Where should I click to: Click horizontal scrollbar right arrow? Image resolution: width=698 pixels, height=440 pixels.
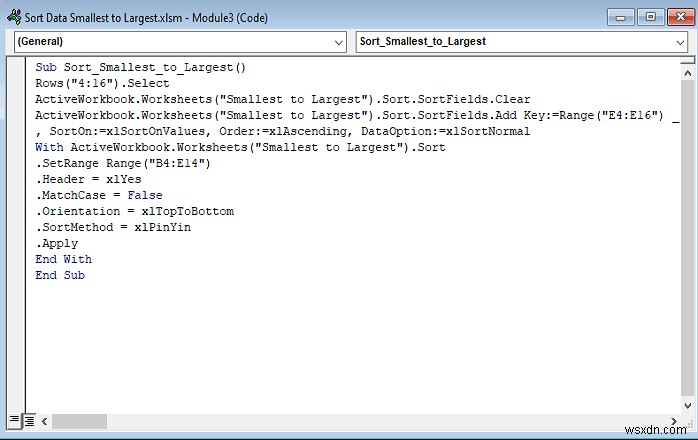pyautogui.click(x=674, y=421)
